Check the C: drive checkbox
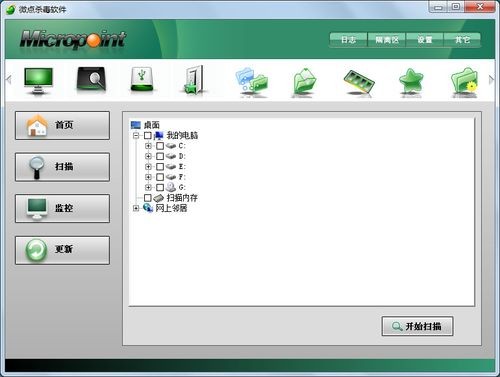Image resolution: width=500 pixels, height=377 pixels. pyautogui.click(x=160, y=146)
